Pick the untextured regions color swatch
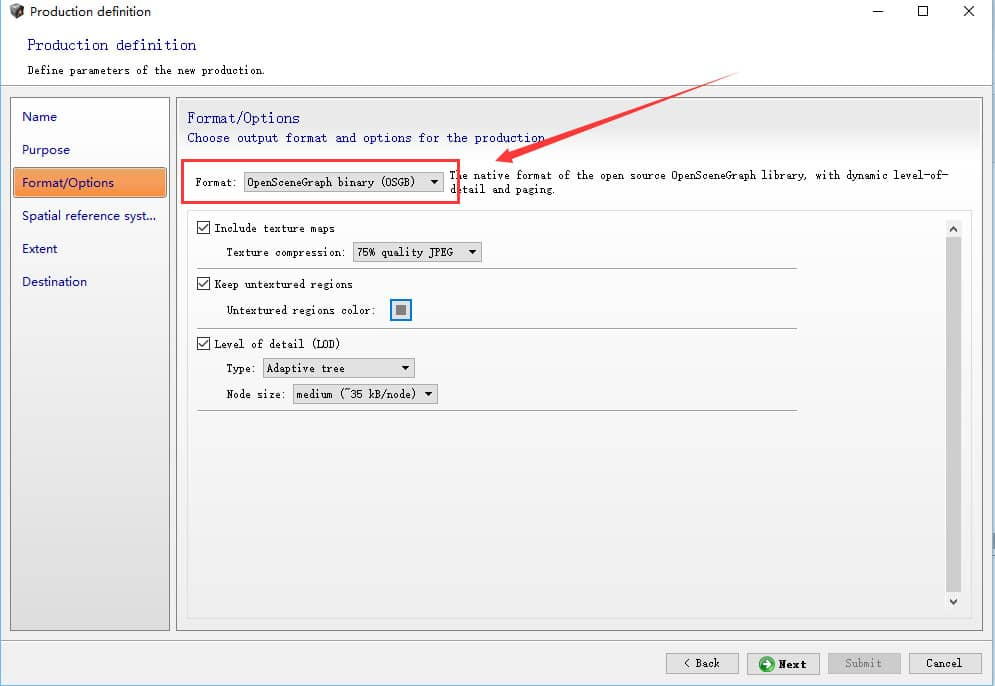Screen dimensions: 995x686 pyautogui.click(x=401, y=310)
